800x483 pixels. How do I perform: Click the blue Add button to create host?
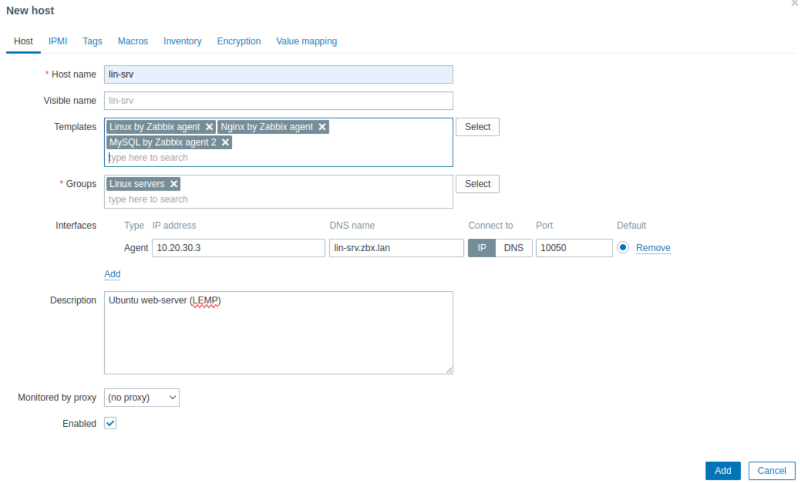(x=723, y=471)
